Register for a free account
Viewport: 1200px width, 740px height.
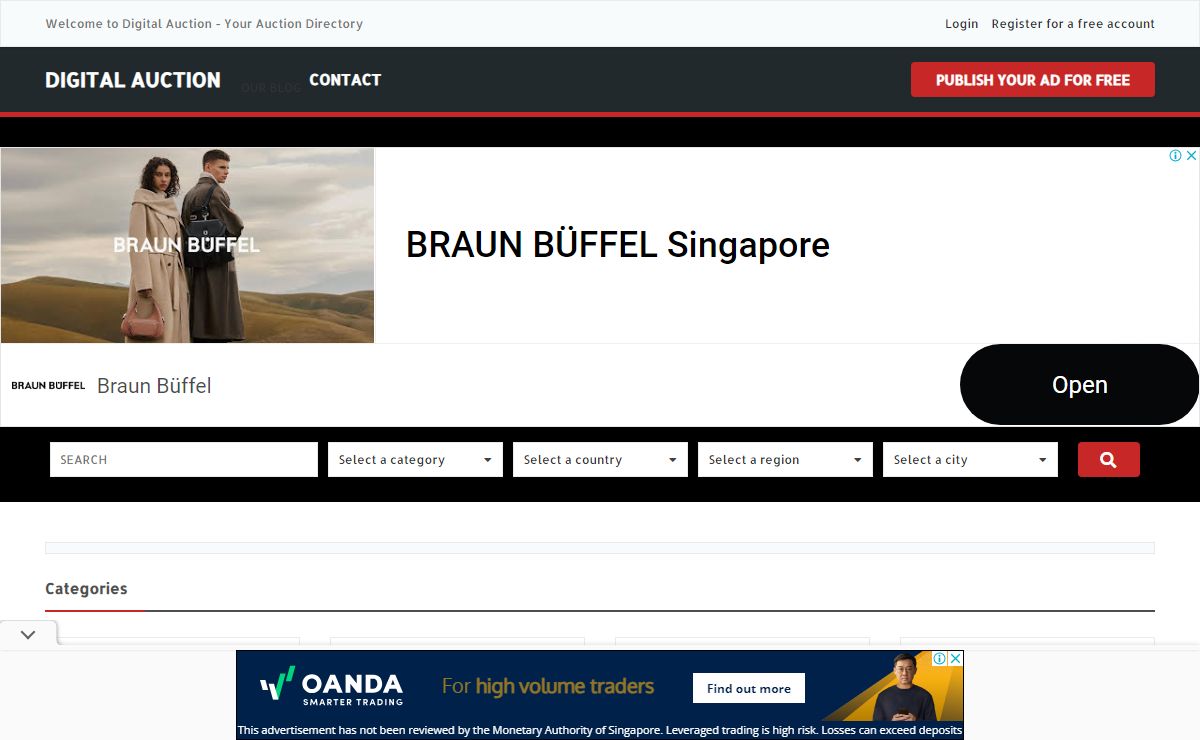pyautogui.click(x=1073, y=24)
